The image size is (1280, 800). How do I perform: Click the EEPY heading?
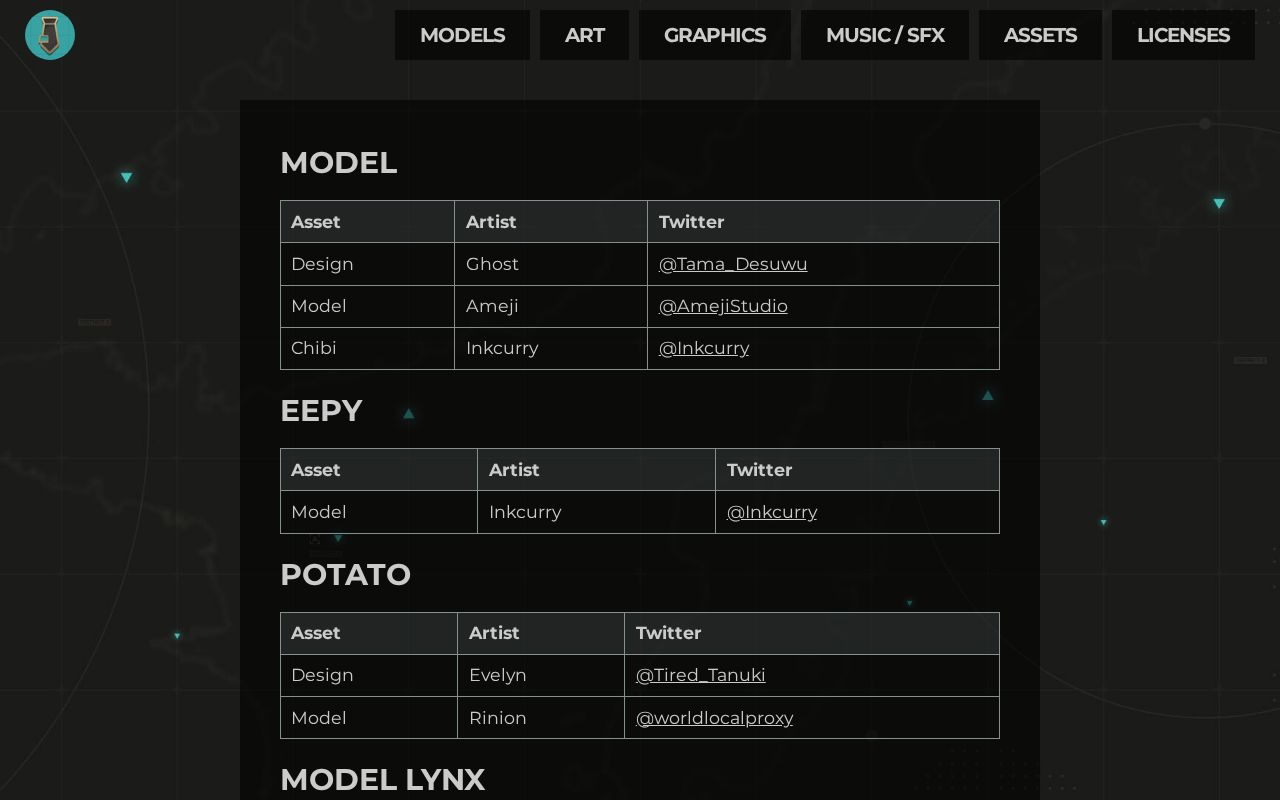coord(321,410)
